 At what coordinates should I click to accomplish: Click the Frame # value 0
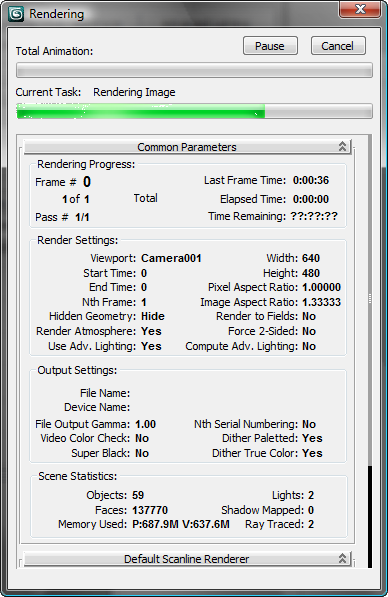coord(87,182)
